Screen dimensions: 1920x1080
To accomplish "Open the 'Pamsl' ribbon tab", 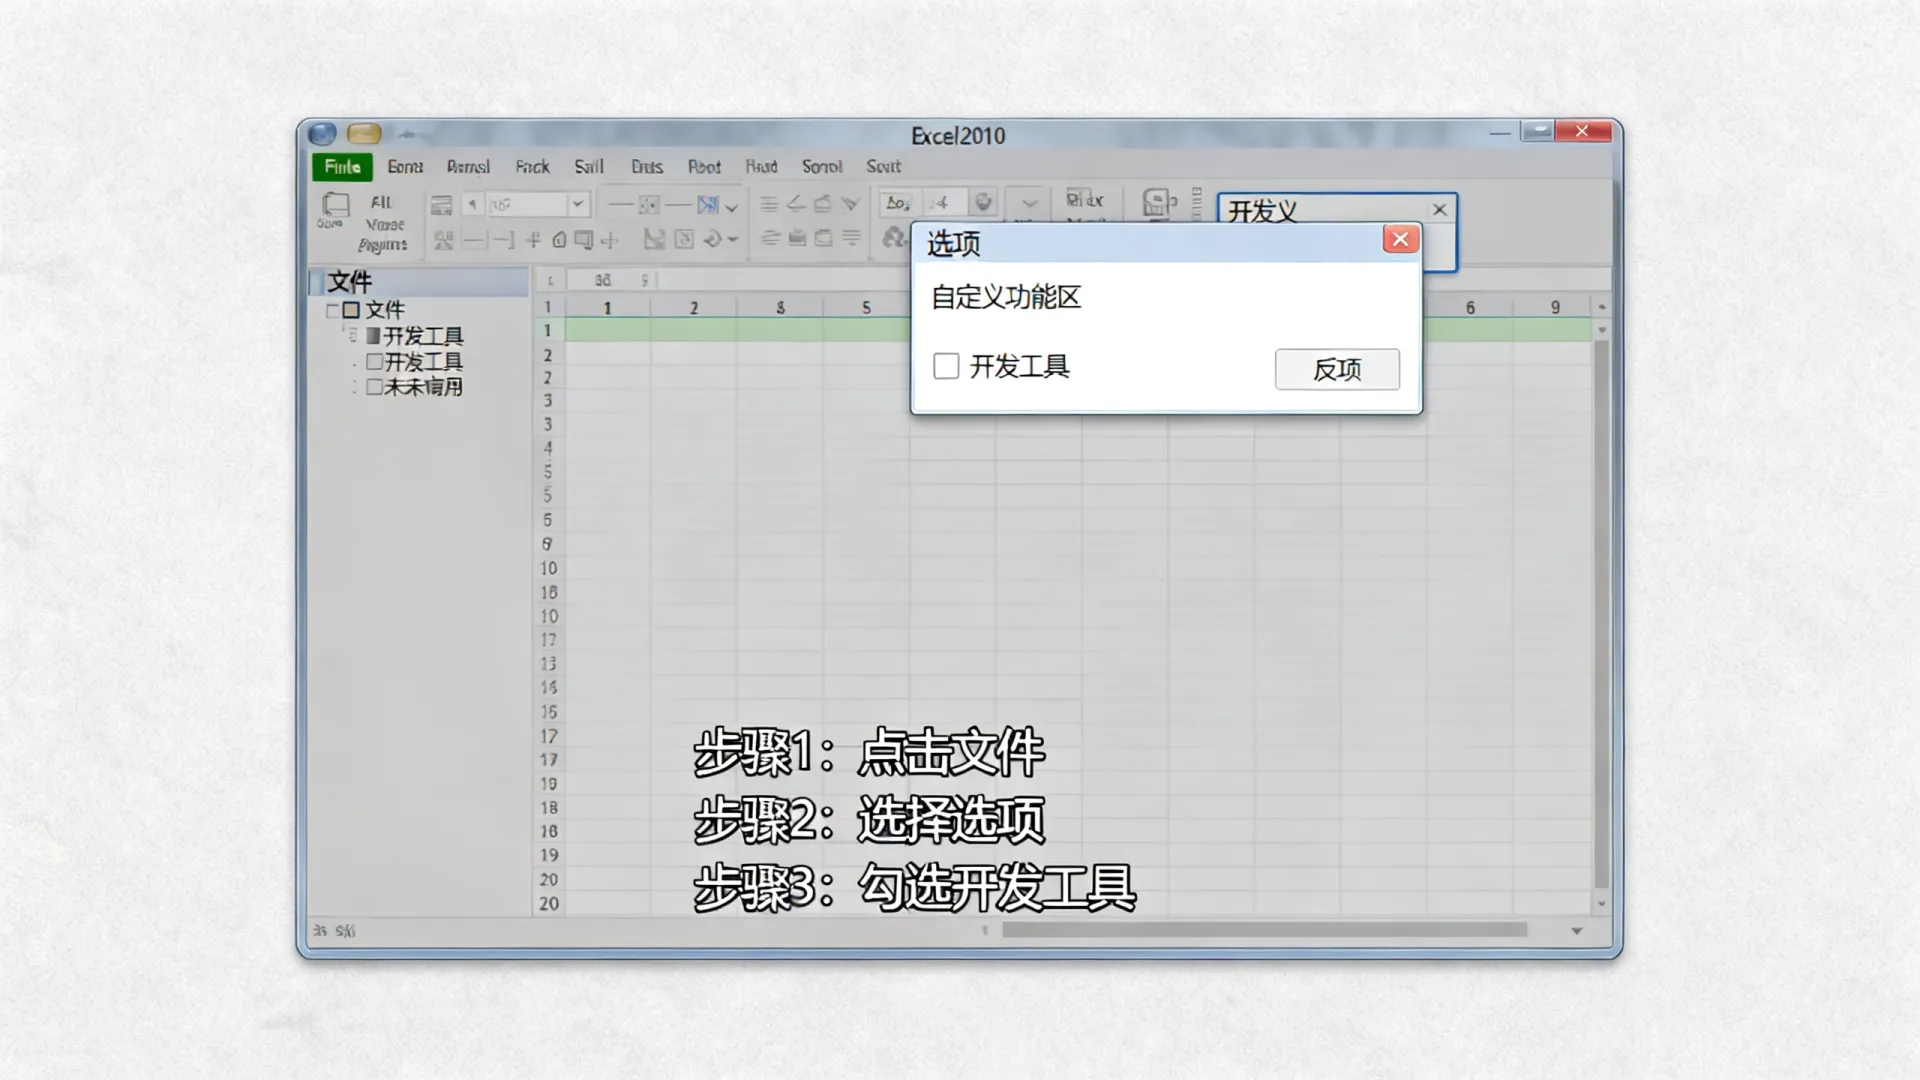I will (468, 167).
